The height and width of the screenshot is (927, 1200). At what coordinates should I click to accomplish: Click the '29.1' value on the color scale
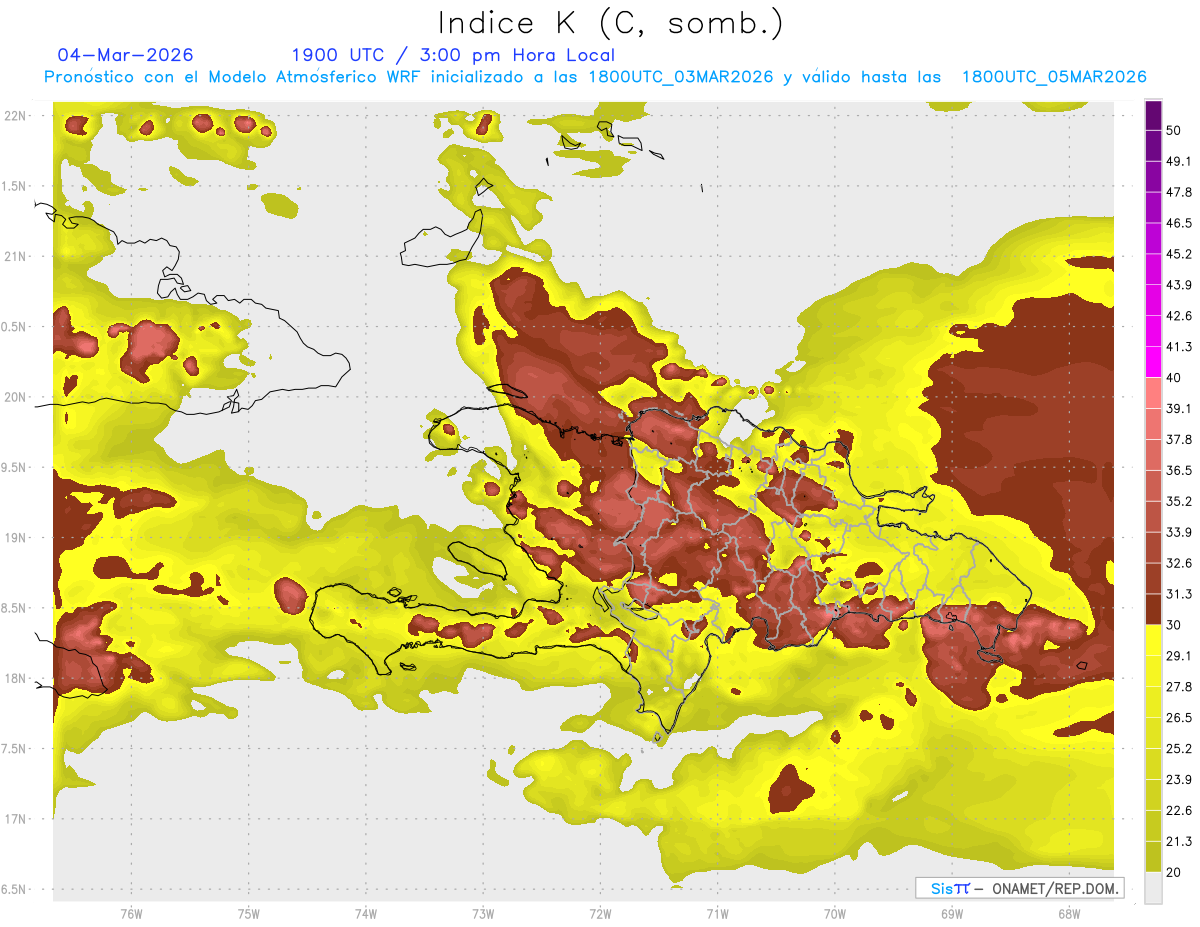pyautogui.click(x=1179, y=656)
